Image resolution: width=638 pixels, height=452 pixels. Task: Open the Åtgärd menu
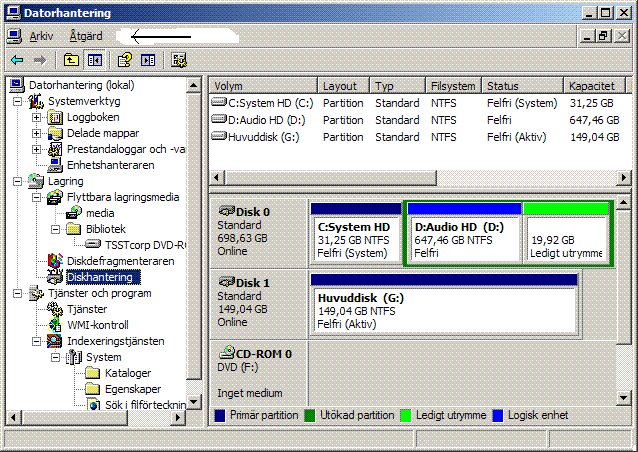click(86, 35)
